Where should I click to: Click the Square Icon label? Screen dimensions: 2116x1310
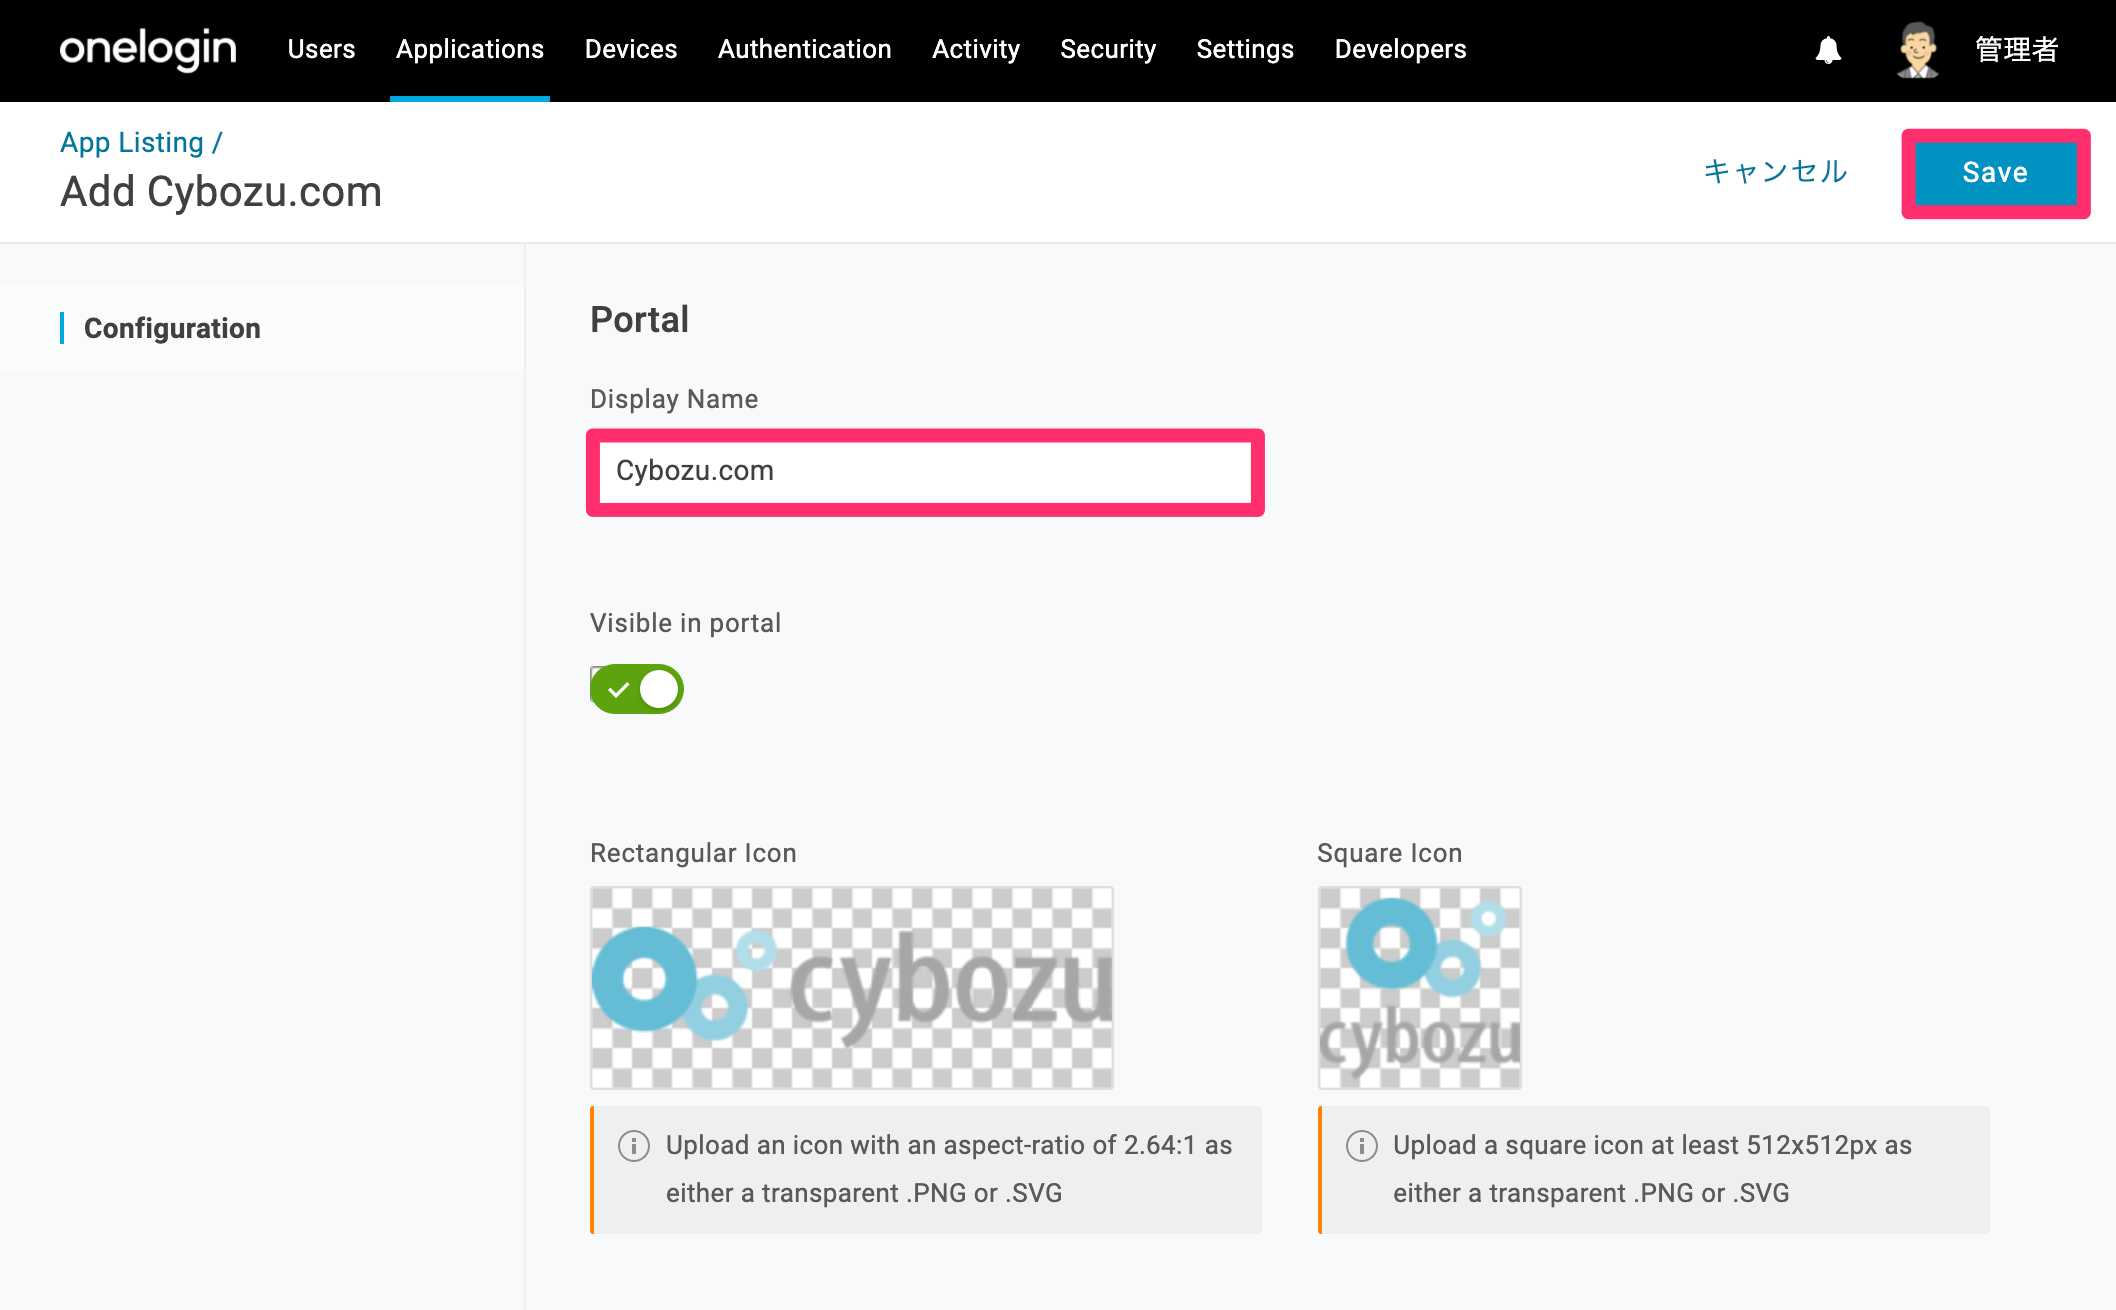click(1389, 853)
